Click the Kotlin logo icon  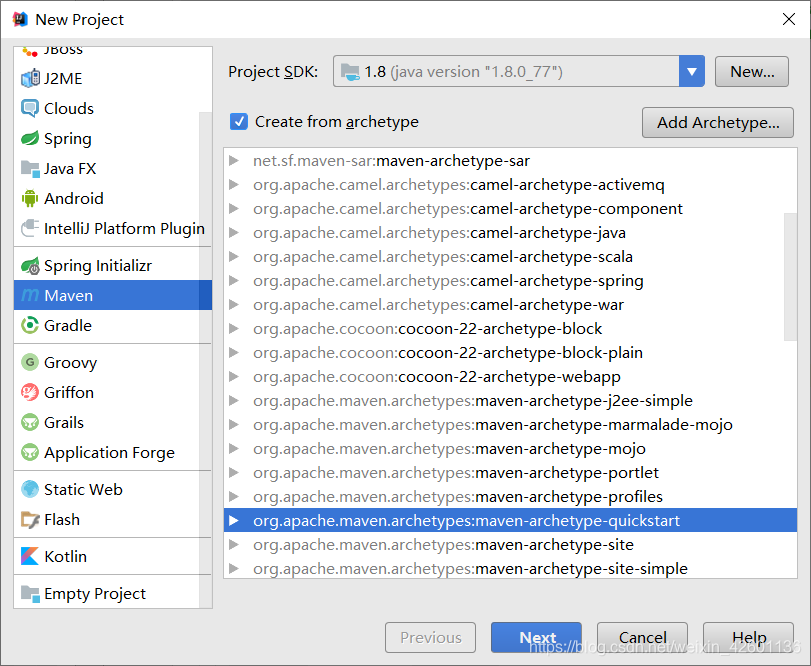click(x=30, y=557)
